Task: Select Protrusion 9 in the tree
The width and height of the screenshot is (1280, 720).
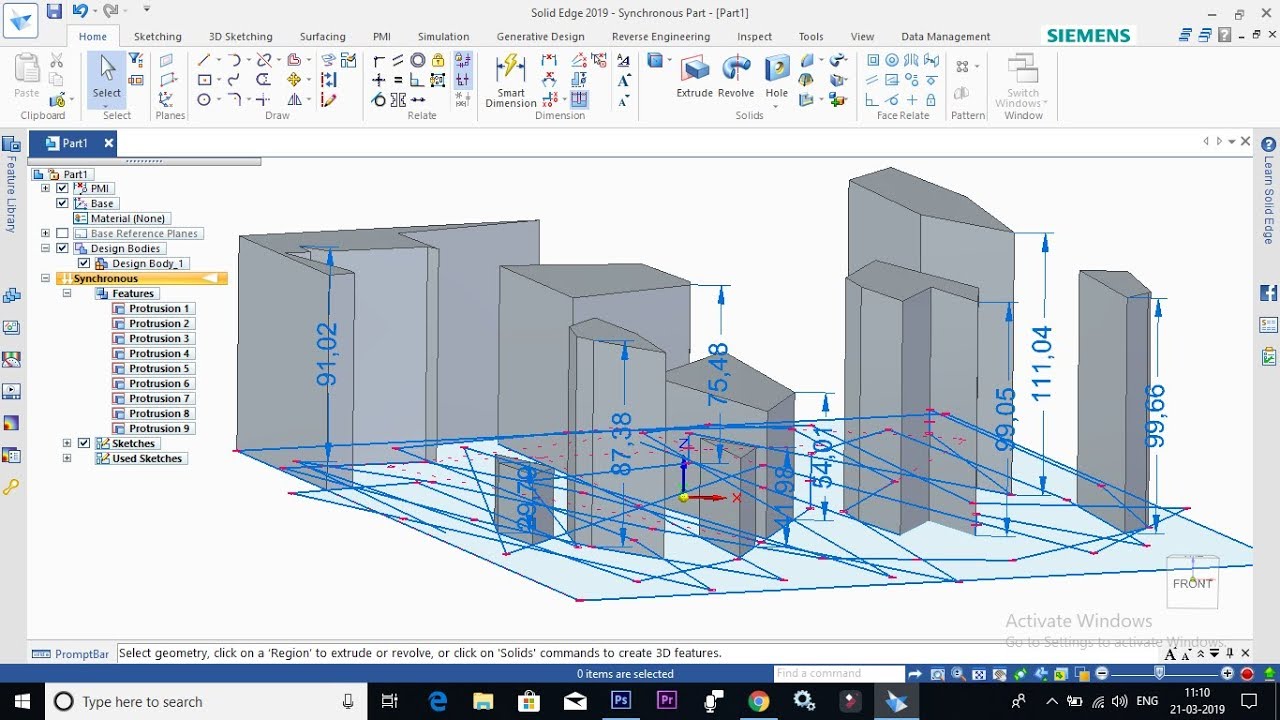Action: [x=153, y=428]
